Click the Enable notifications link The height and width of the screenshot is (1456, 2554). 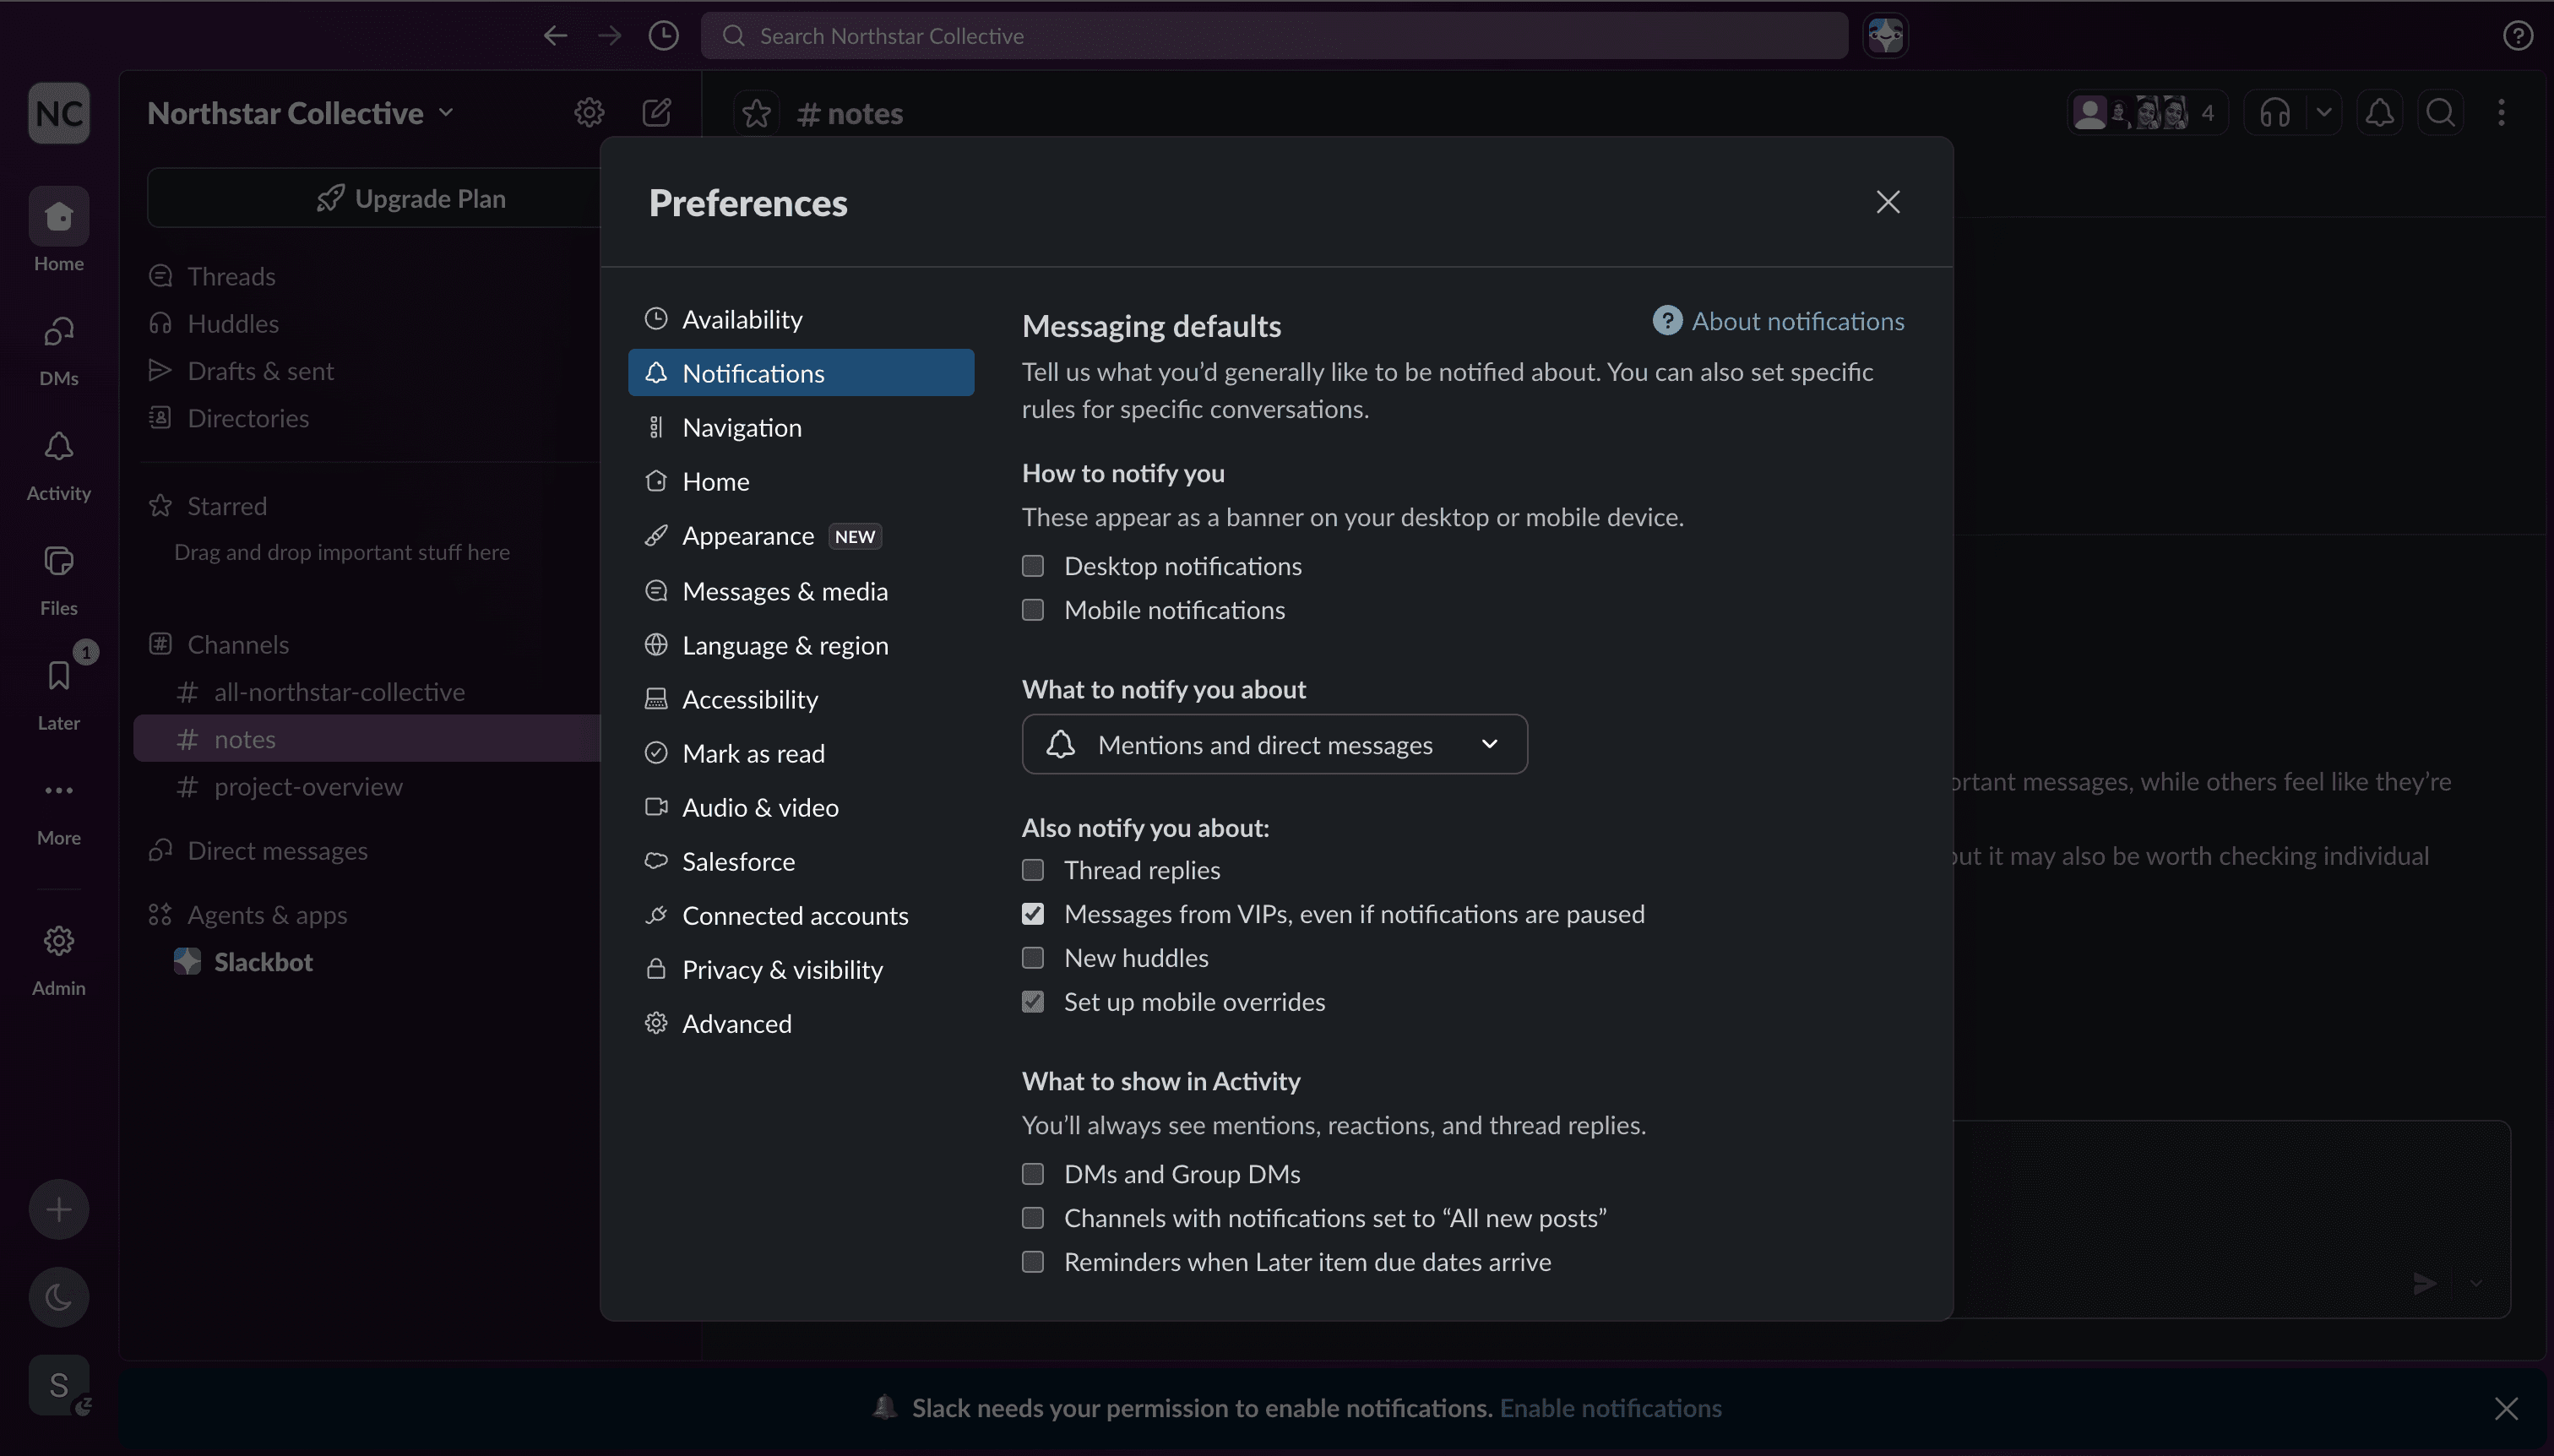[x=1610, y=1408]
